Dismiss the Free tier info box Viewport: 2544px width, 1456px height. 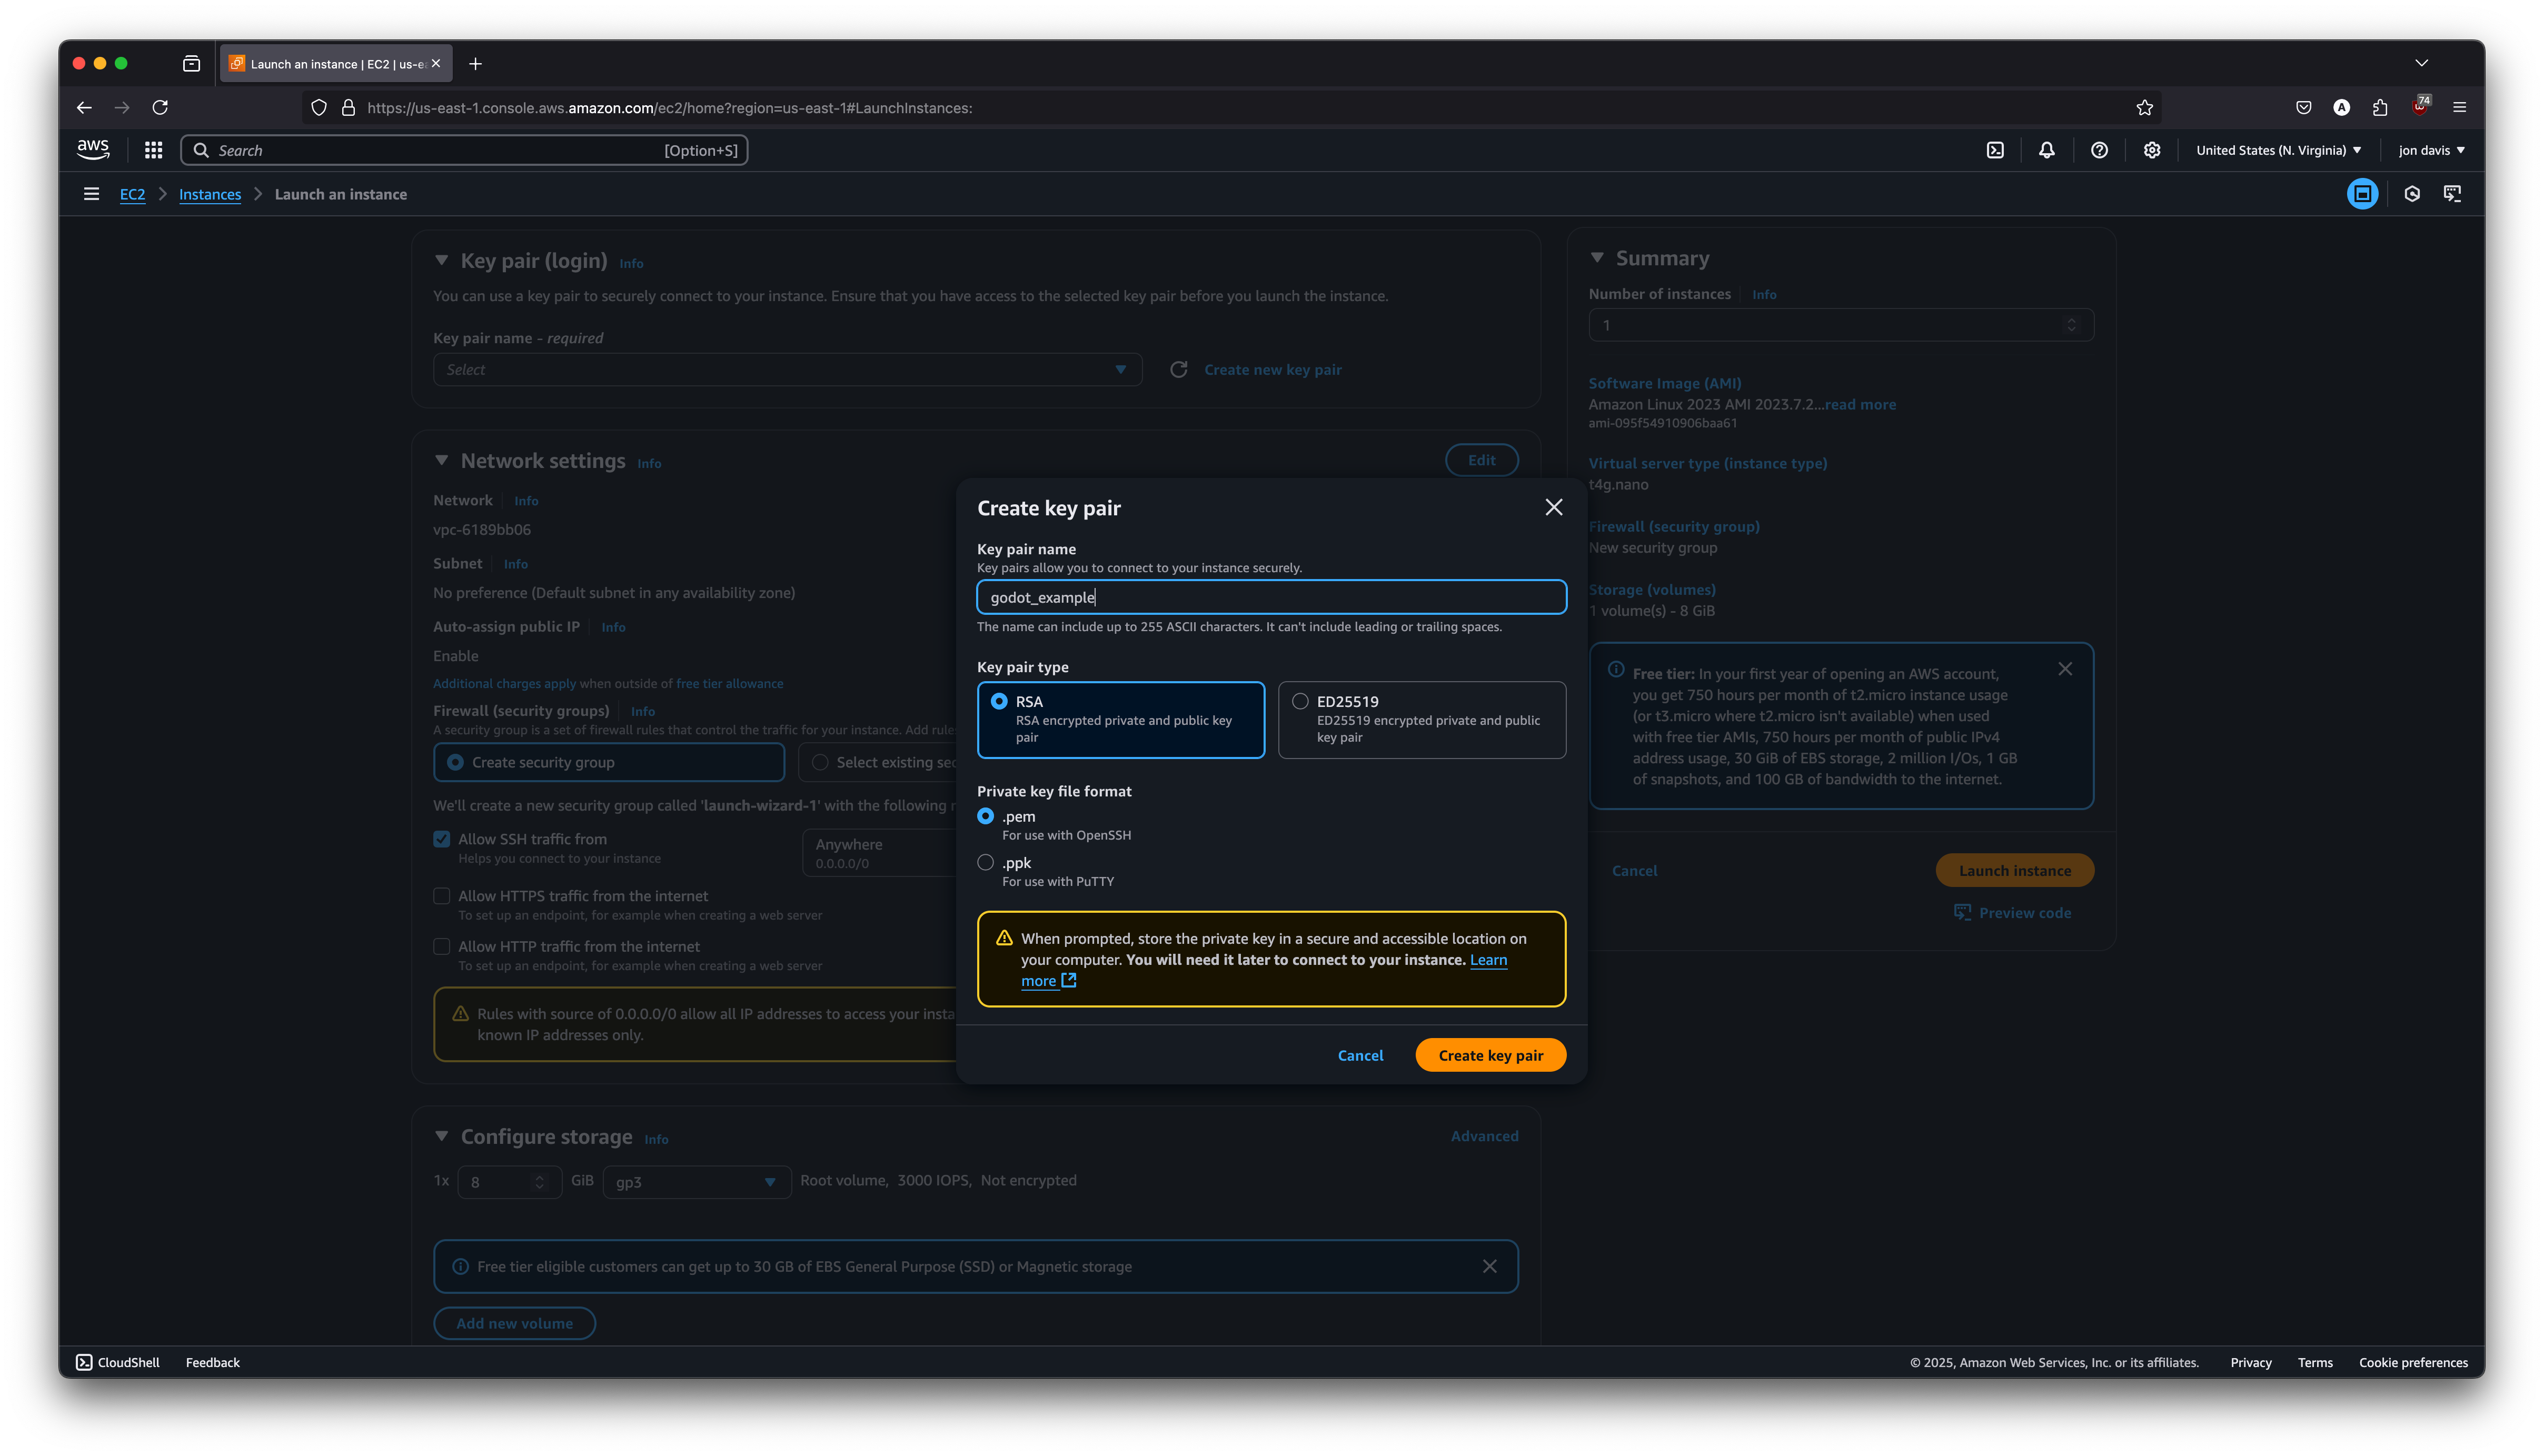click(2065, 669)
